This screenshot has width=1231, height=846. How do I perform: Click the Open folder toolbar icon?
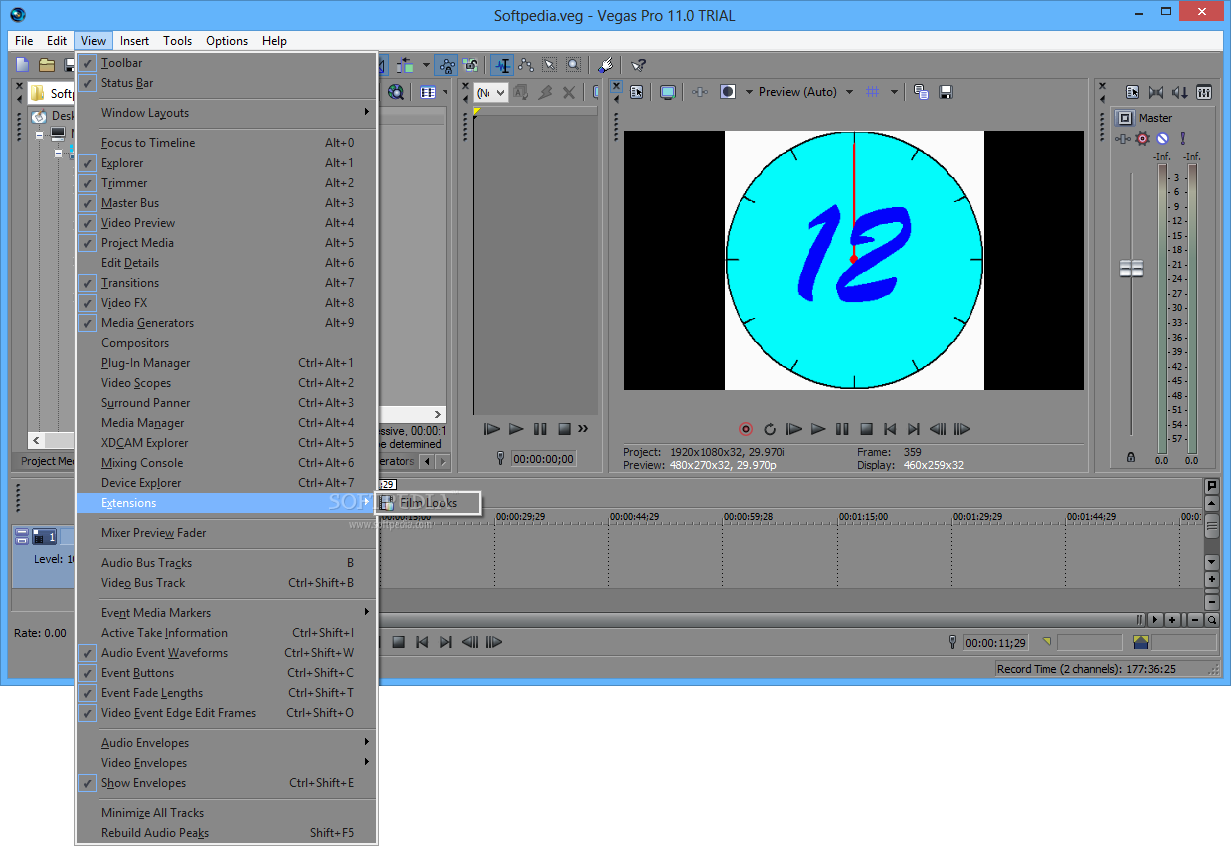(47, 65)
